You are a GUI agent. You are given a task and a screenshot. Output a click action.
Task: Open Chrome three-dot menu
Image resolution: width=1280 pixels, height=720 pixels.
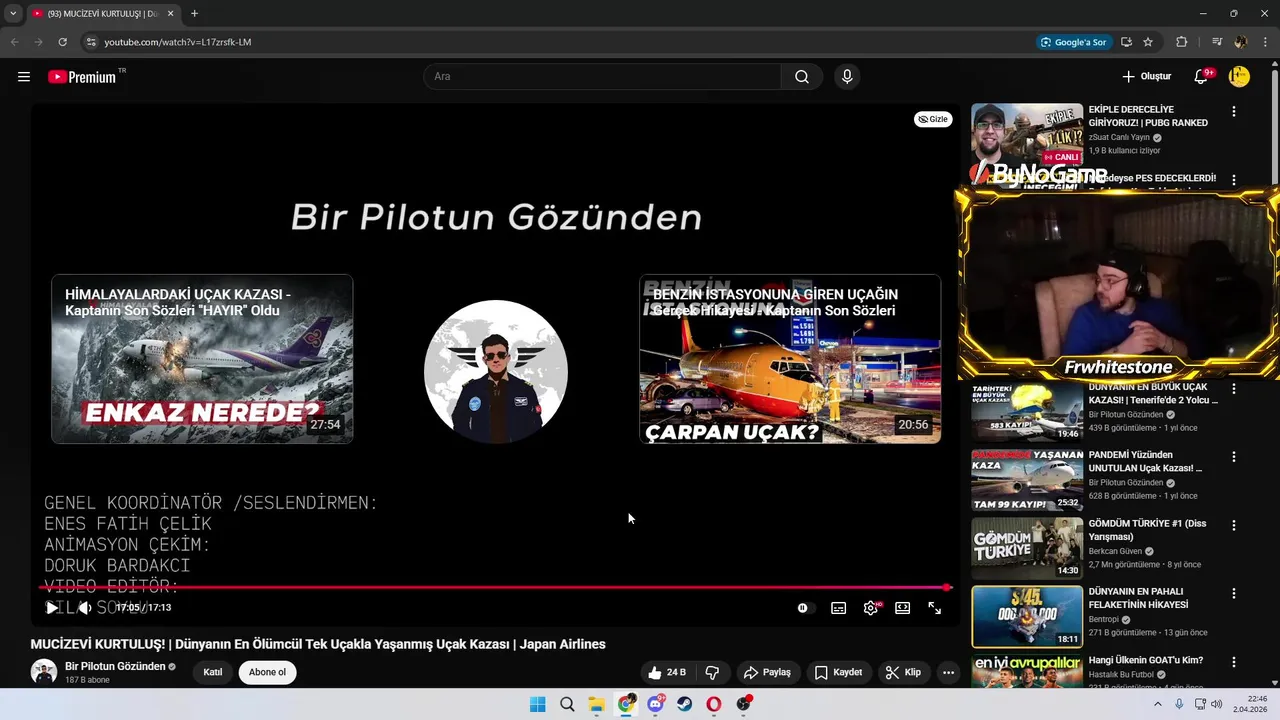(x=1265, y=42)
